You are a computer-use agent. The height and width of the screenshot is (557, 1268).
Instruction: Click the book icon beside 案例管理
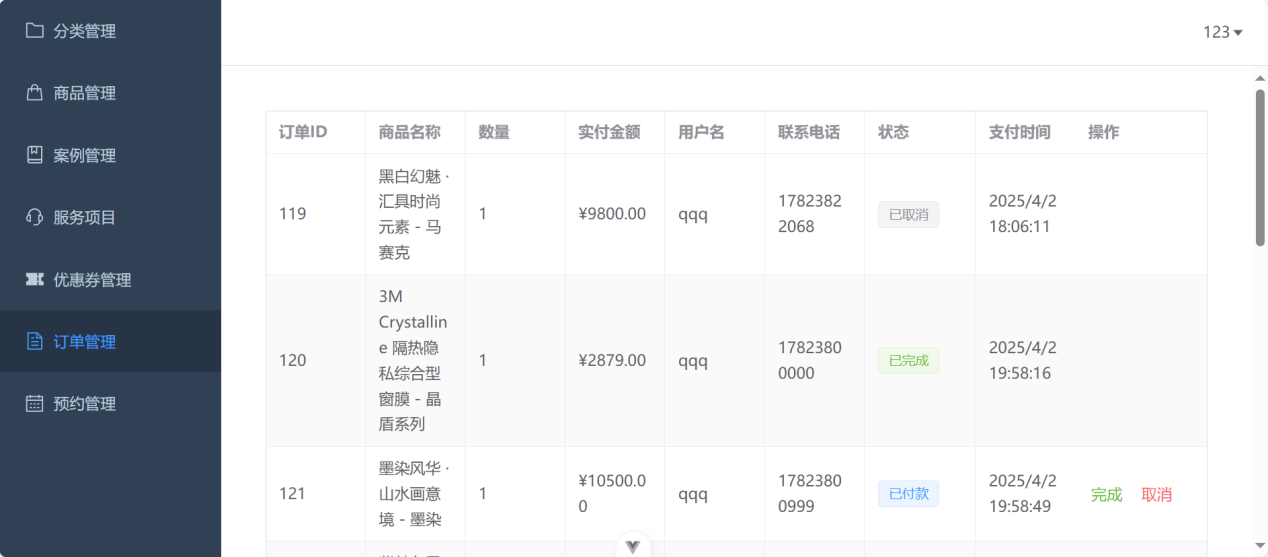point(34,155)
